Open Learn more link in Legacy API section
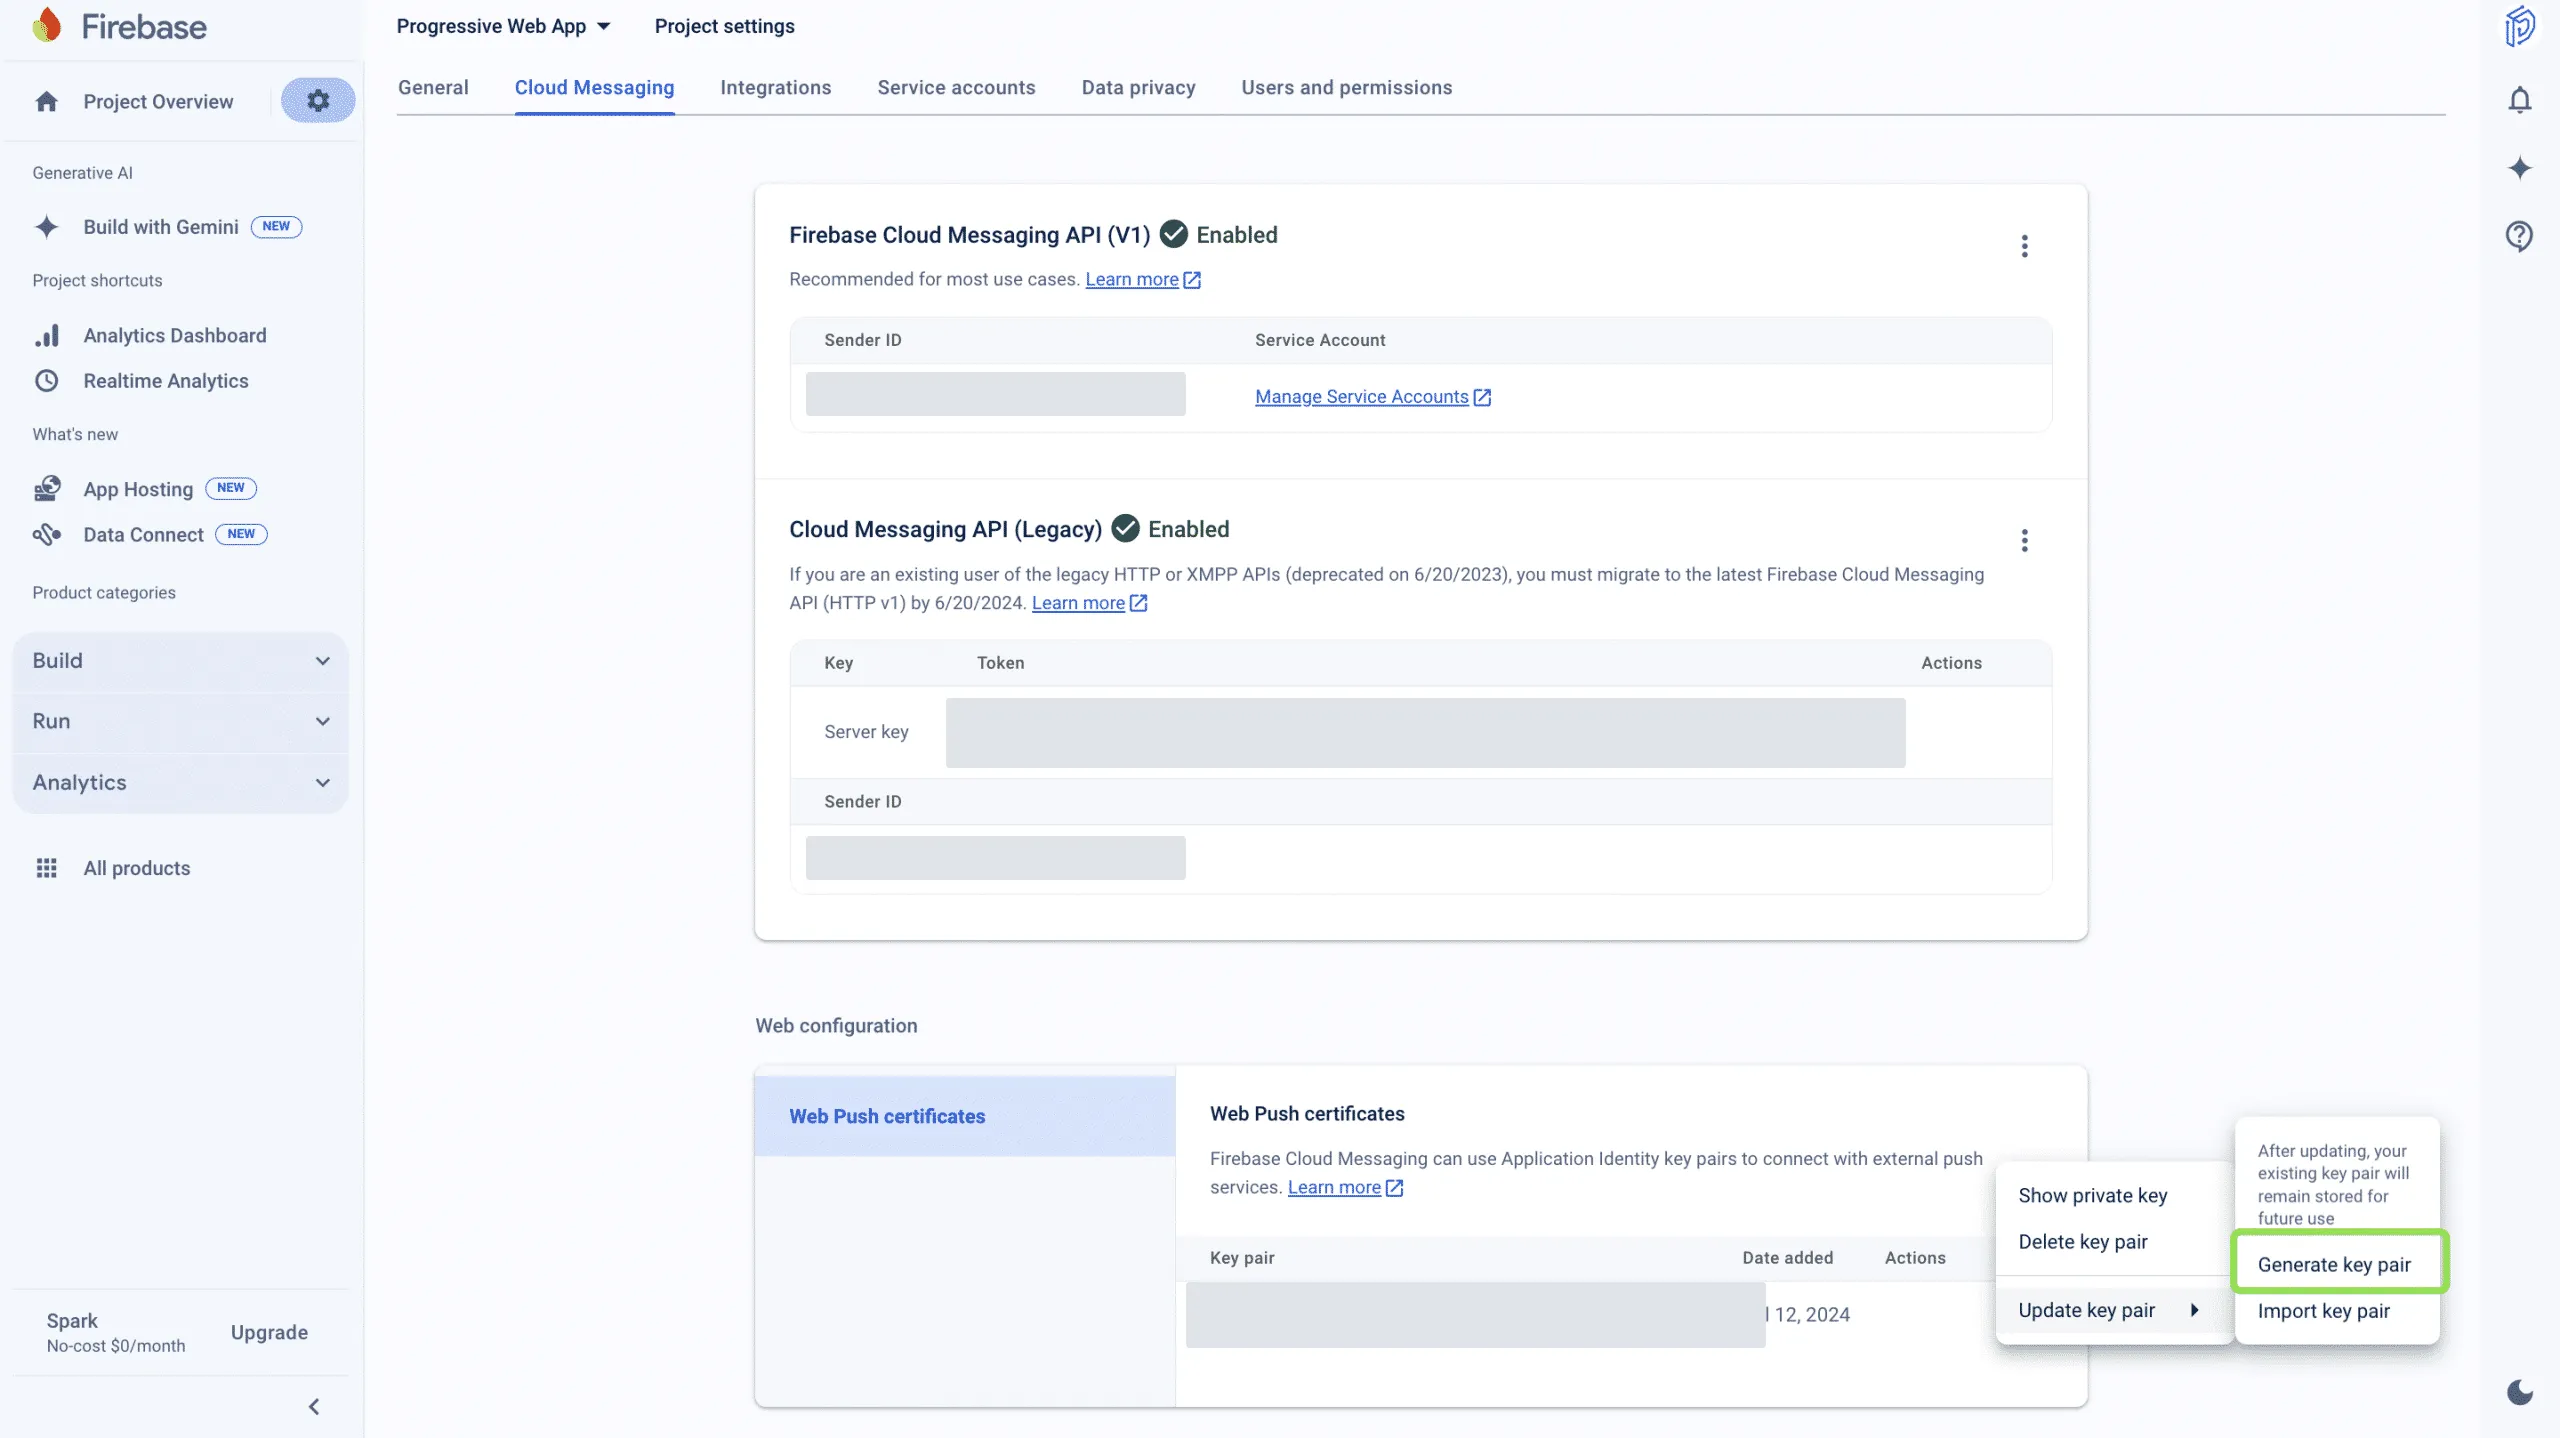2560x1438 pixels. (1077, 603)
